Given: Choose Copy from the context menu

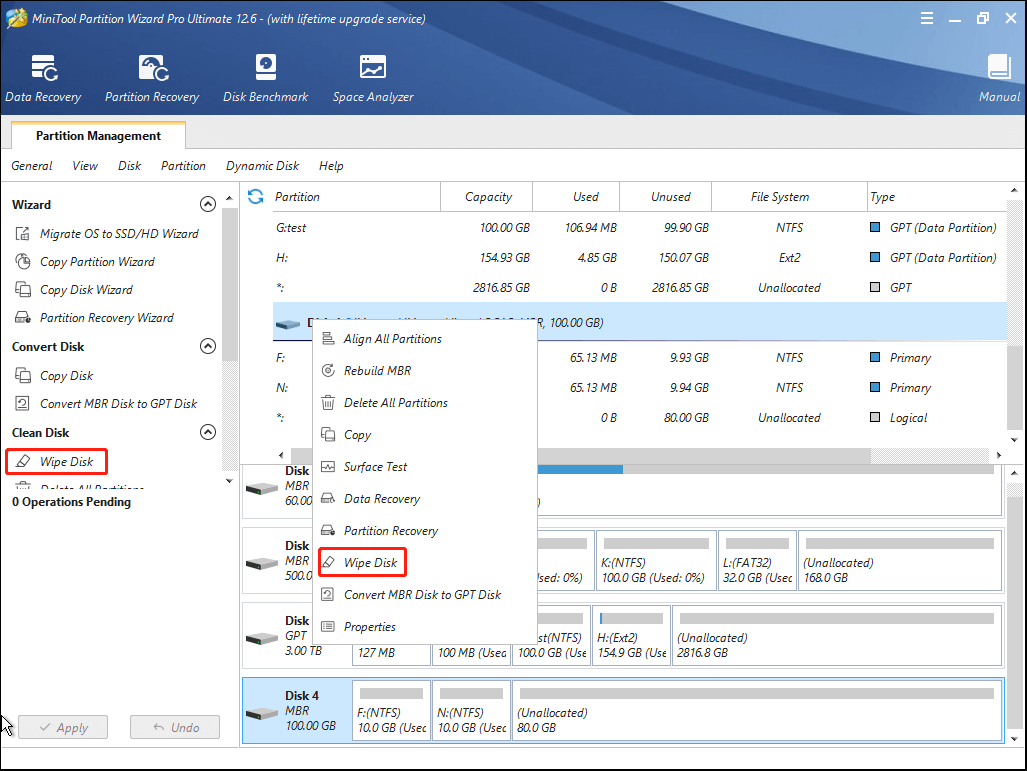Looking at the screenshot, I should [424, 435].
